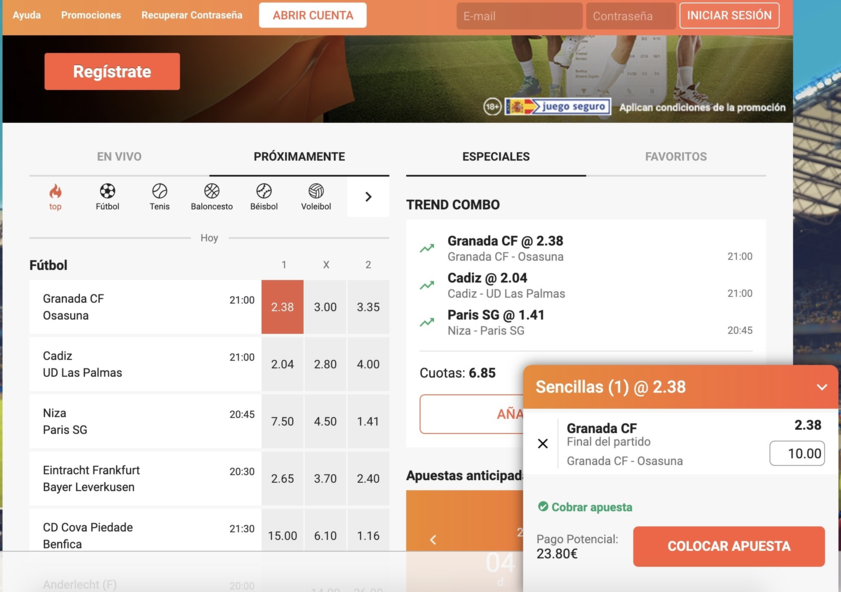
Task: Select the Fútbol sport icon
Action: (107, 196)
